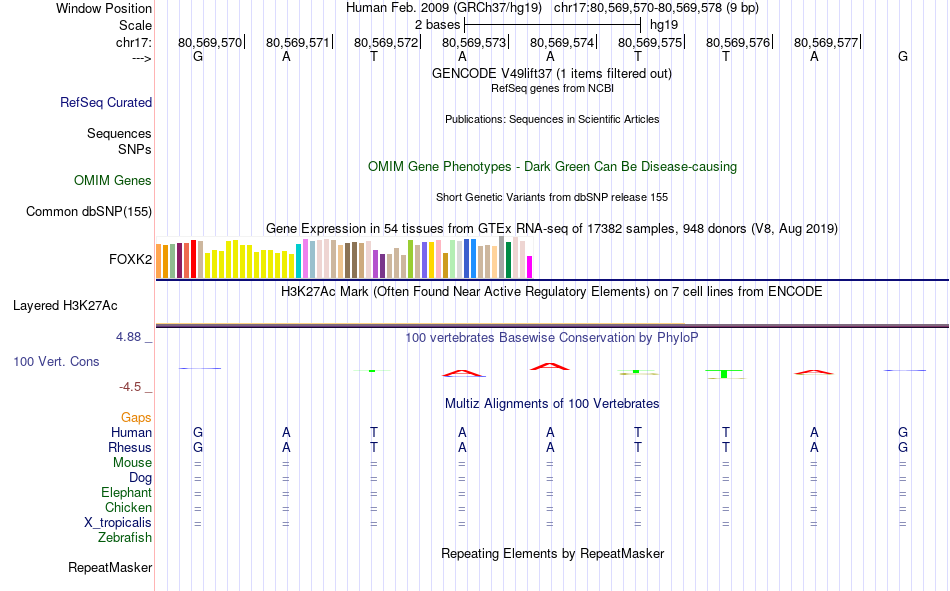Click the Zebrafish species label
The width and height of the screenshot is (950, 591).
125,538
